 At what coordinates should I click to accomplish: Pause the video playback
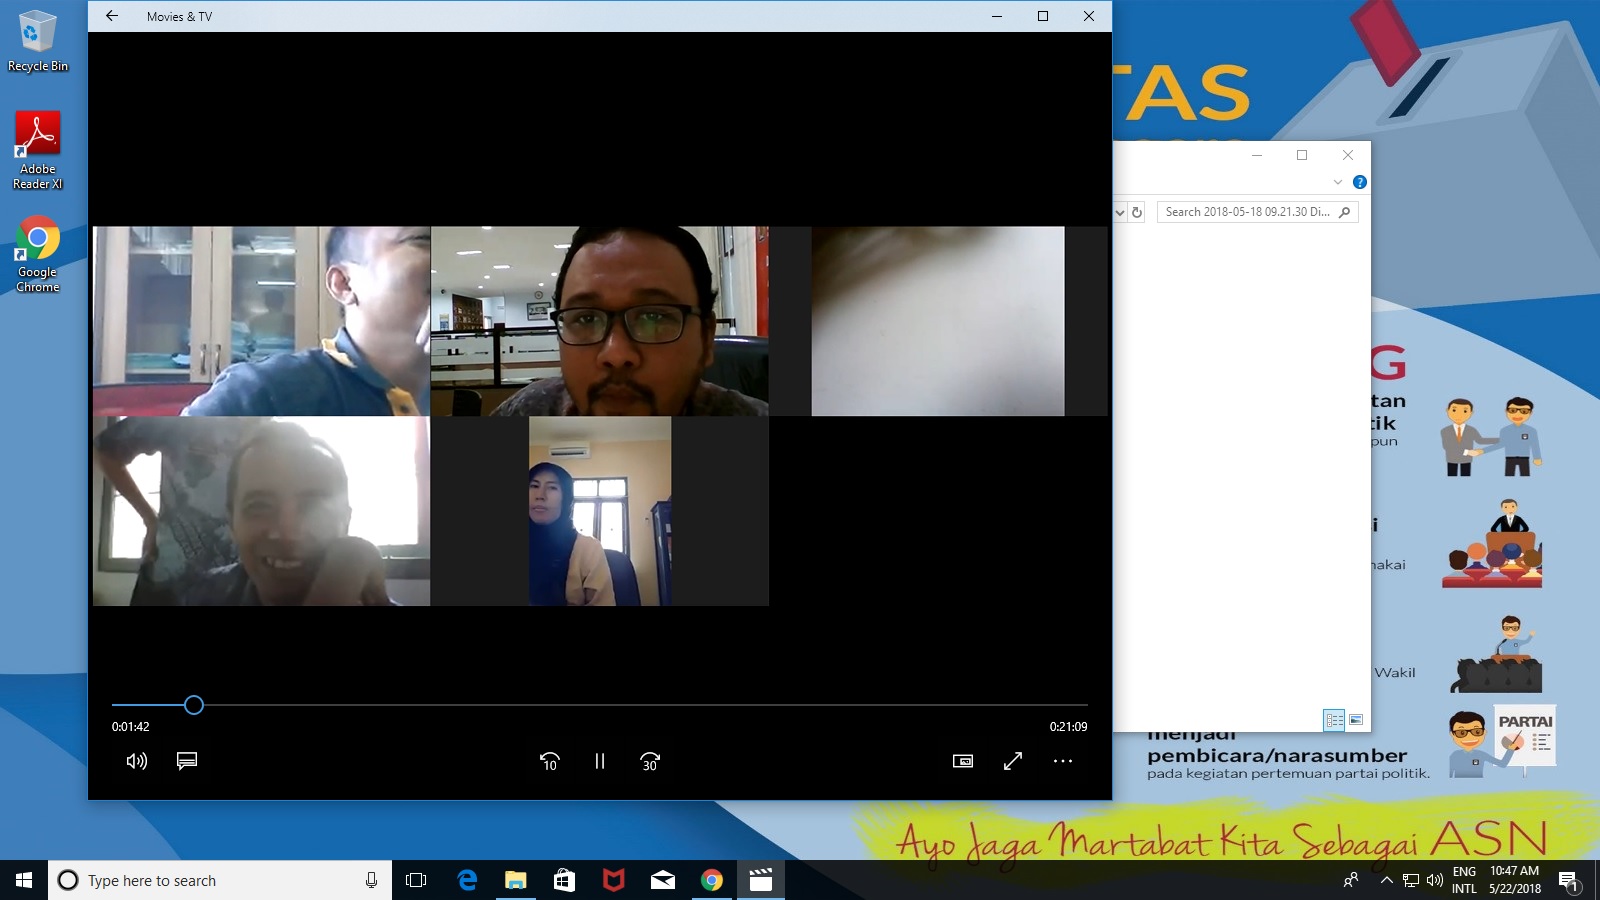600,761
